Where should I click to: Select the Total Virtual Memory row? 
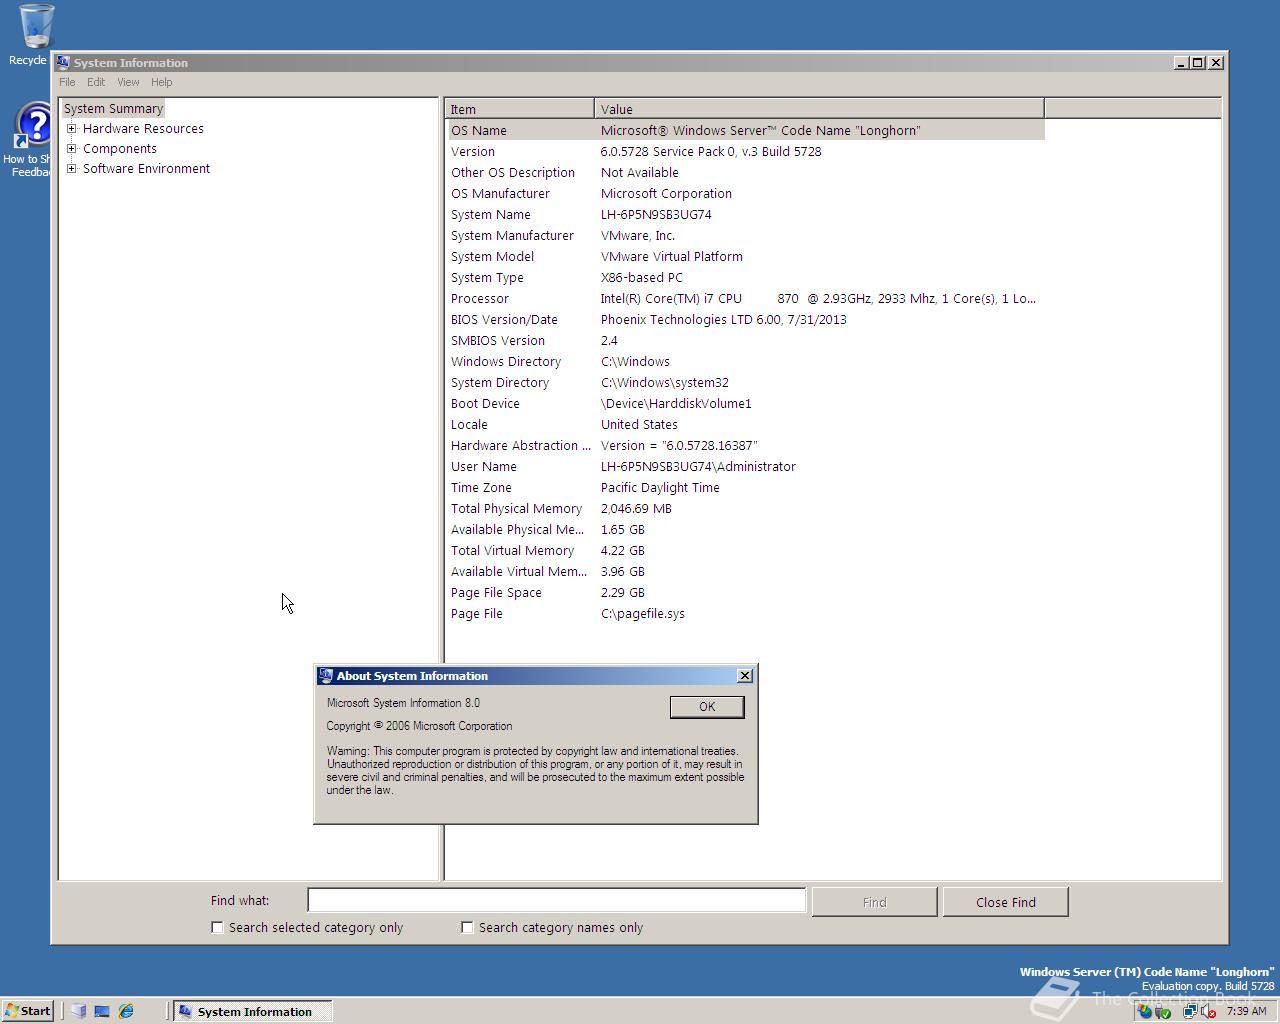(x=745, y=550)
